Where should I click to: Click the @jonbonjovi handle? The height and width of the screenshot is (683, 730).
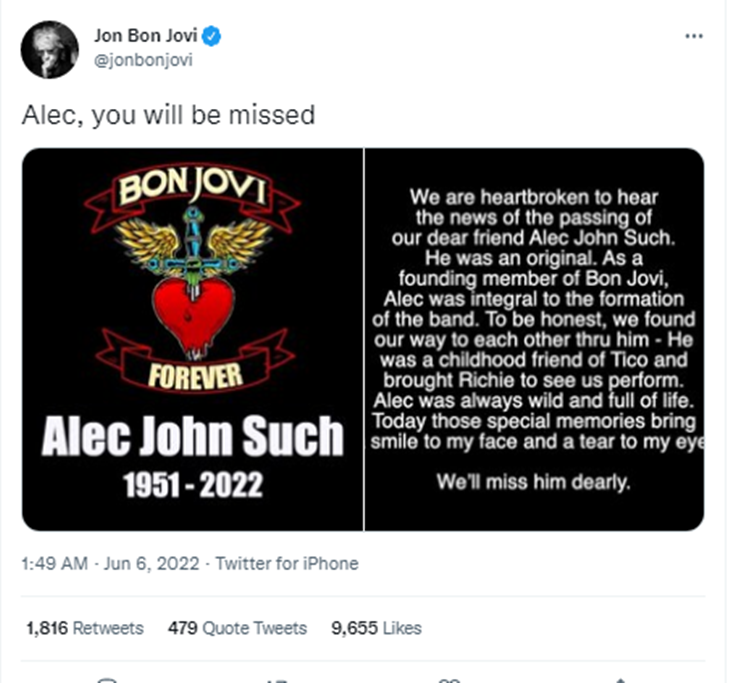pyautogui.click(x=143, y=59)
